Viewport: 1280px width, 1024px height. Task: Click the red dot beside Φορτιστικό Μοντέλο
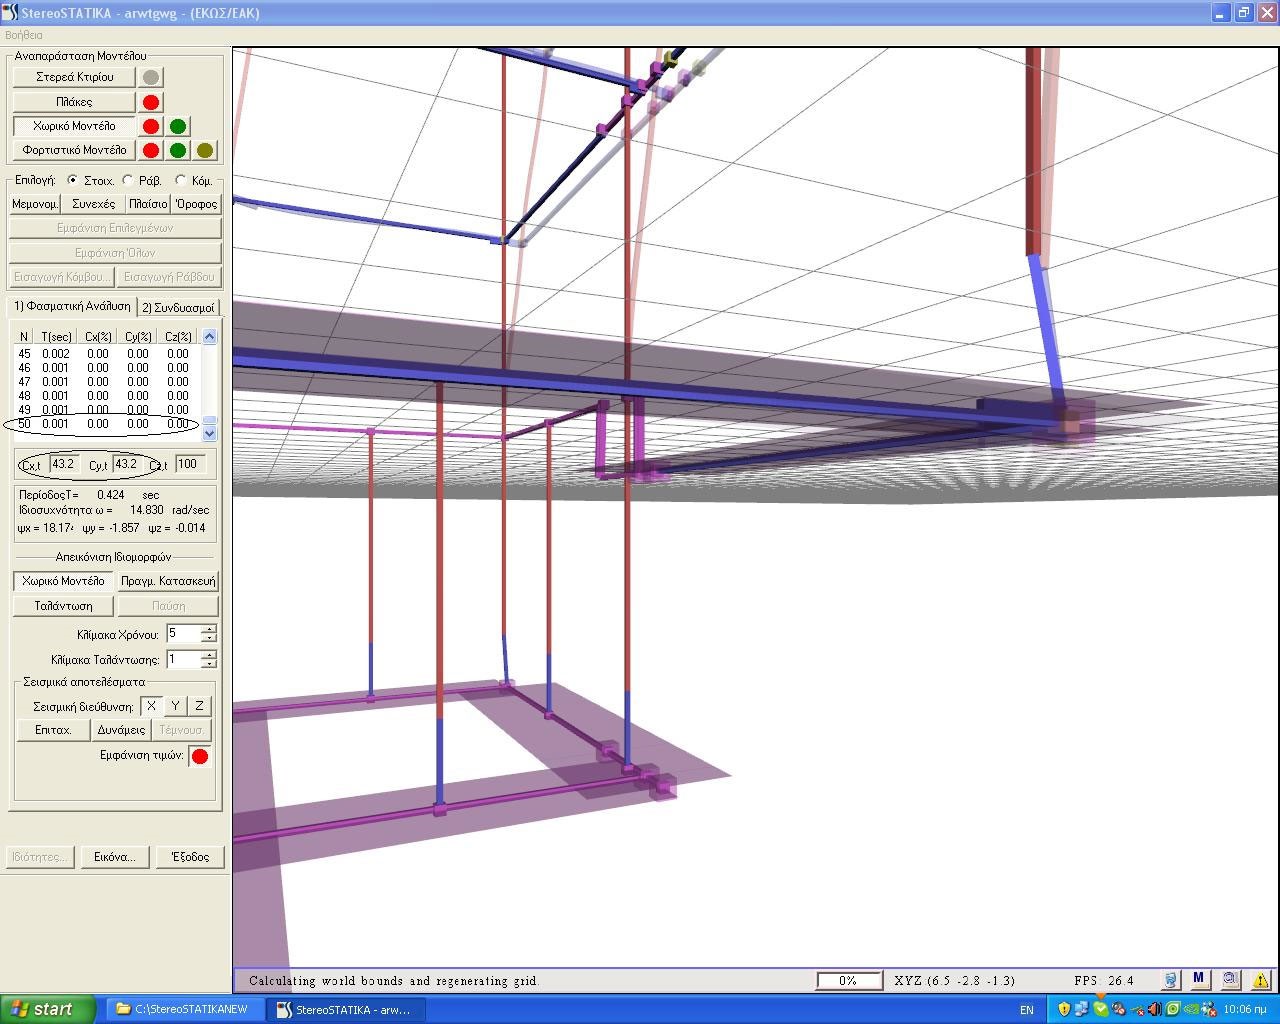151,150
